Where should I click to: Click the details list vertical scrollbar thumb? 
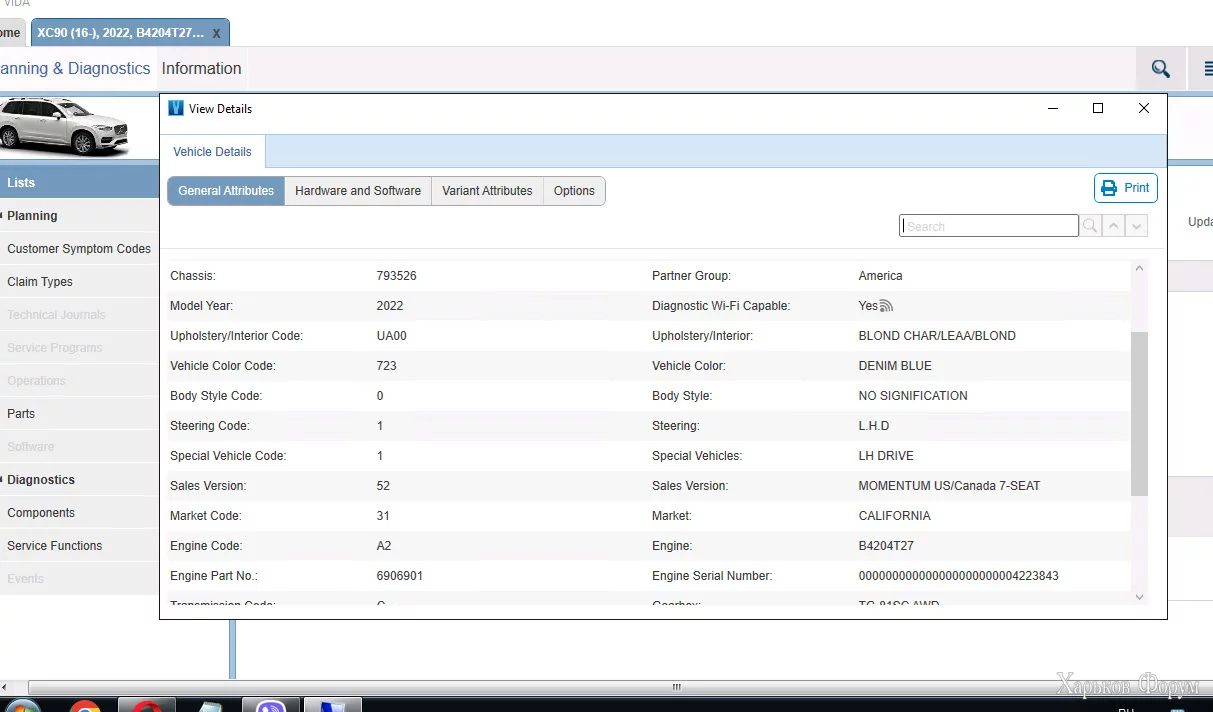click(1139, 413)
